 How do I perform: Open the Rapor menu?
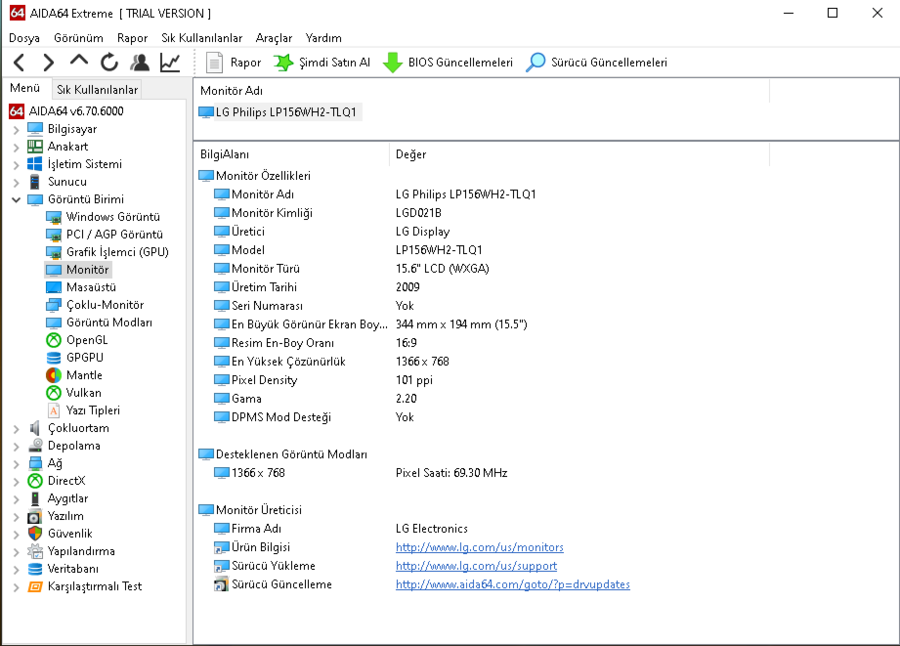(132, 38)
